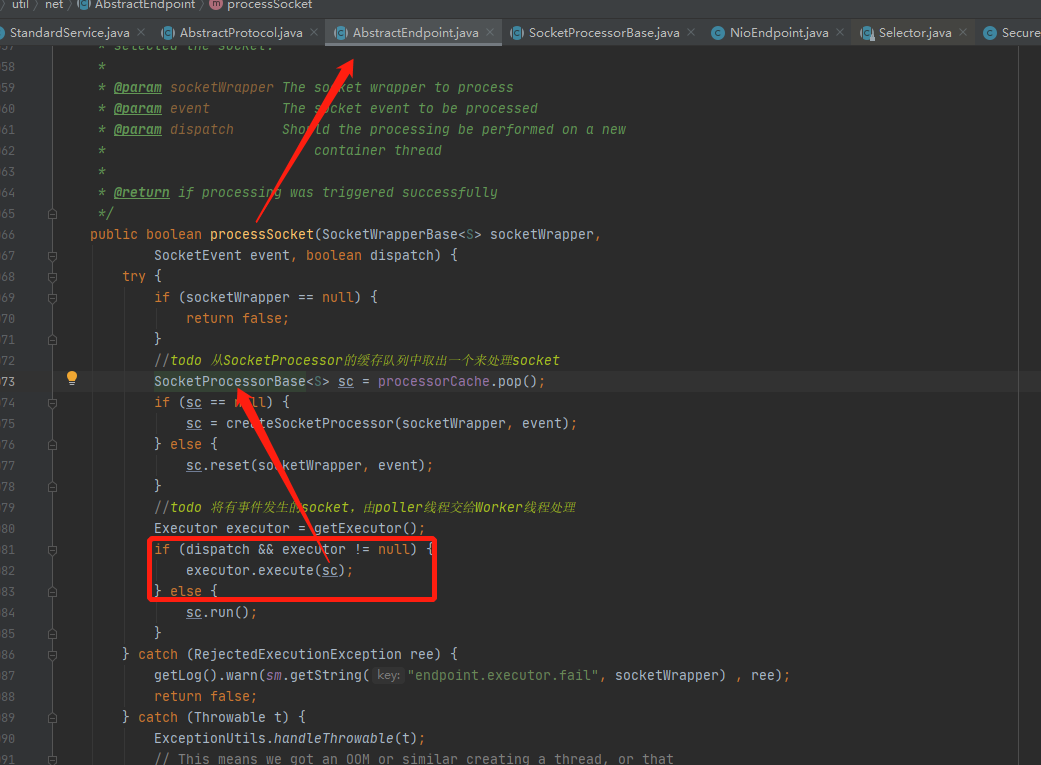The width and height of the screenshot is (1041, 765).
Task: Click the line 73 gutter number
Action: [x=8, y=381]
